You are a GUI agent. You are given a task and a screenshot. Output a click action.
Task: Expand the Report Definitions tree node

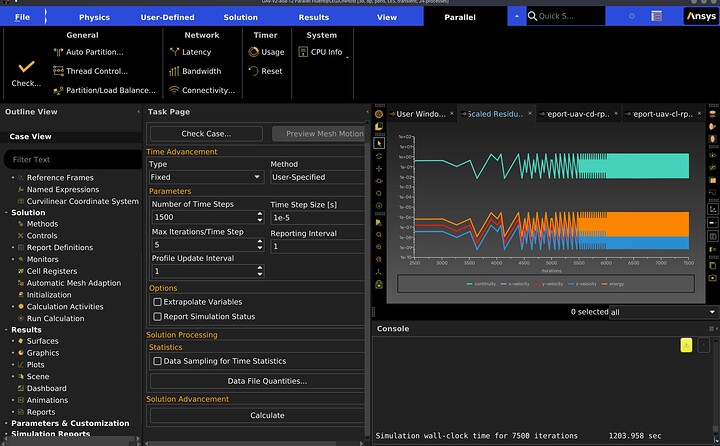13,248
